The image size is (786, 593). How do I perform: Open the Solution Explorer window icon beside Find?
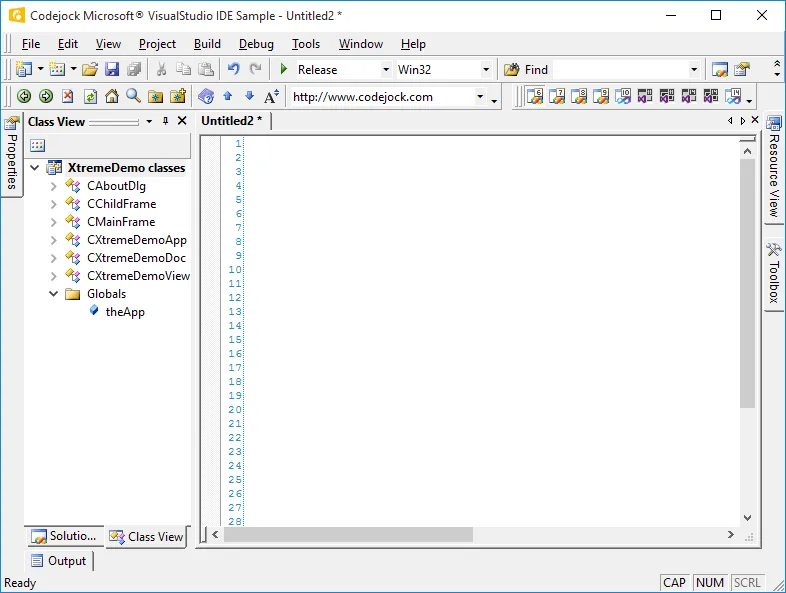click(x=720, y=70)
